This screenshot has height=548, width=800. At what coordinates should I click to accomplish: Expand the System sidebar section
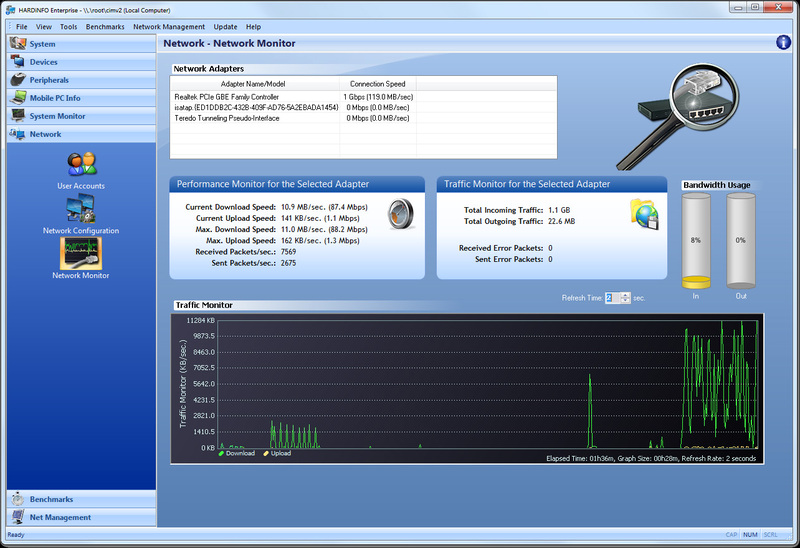82,44
